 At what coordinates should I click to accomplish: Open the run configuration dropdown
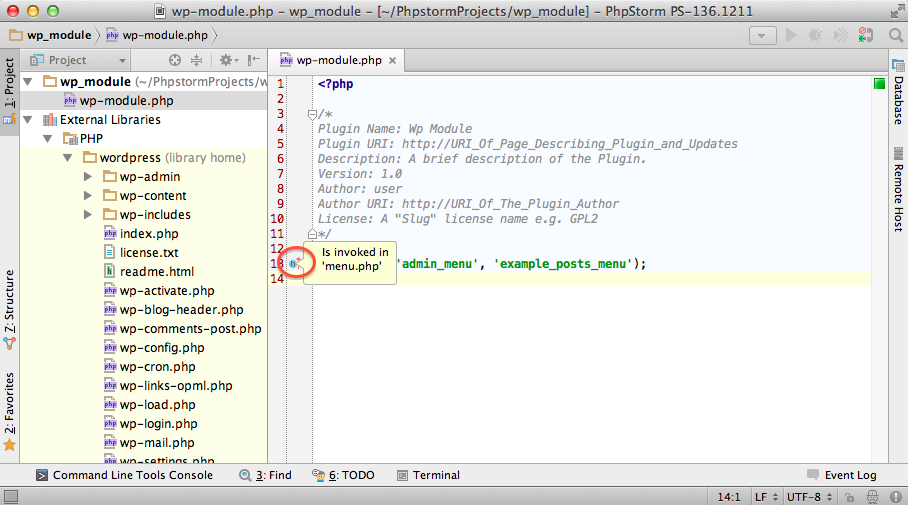pos(762,35)
